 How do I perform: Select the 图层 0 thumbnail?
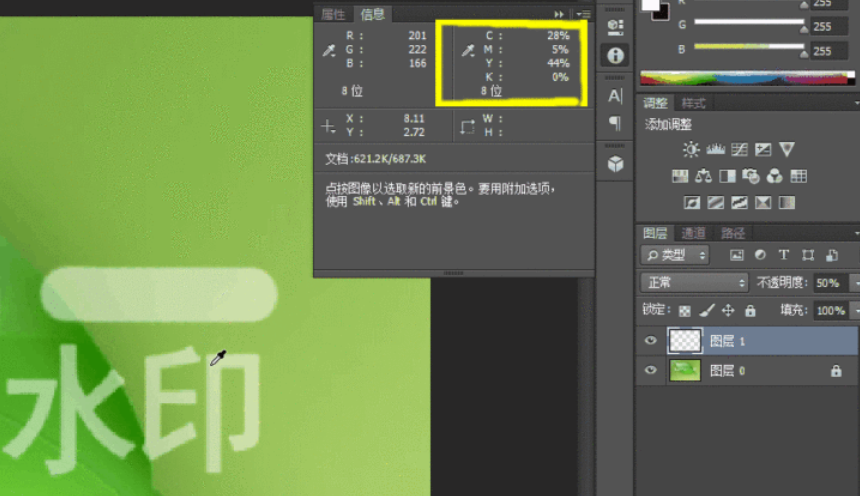click(x=685, y=370)
